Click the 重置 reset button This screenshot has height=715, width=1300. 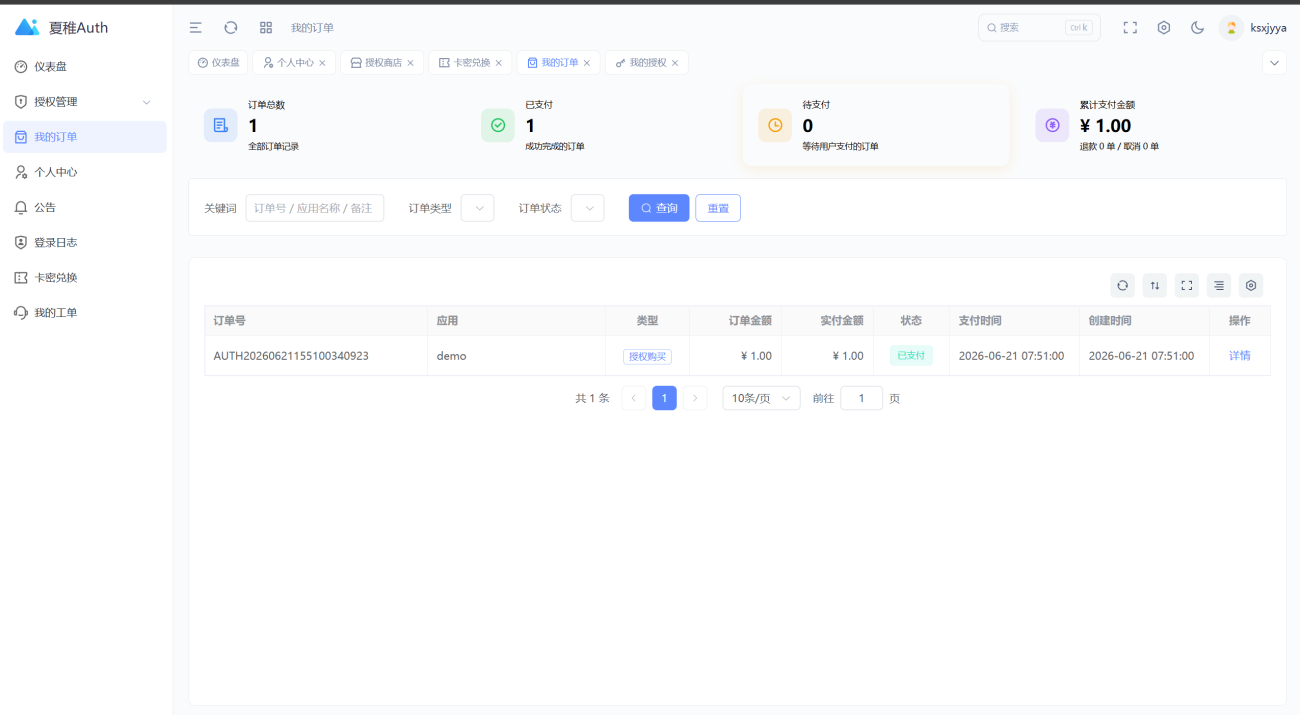click(718, 208)
